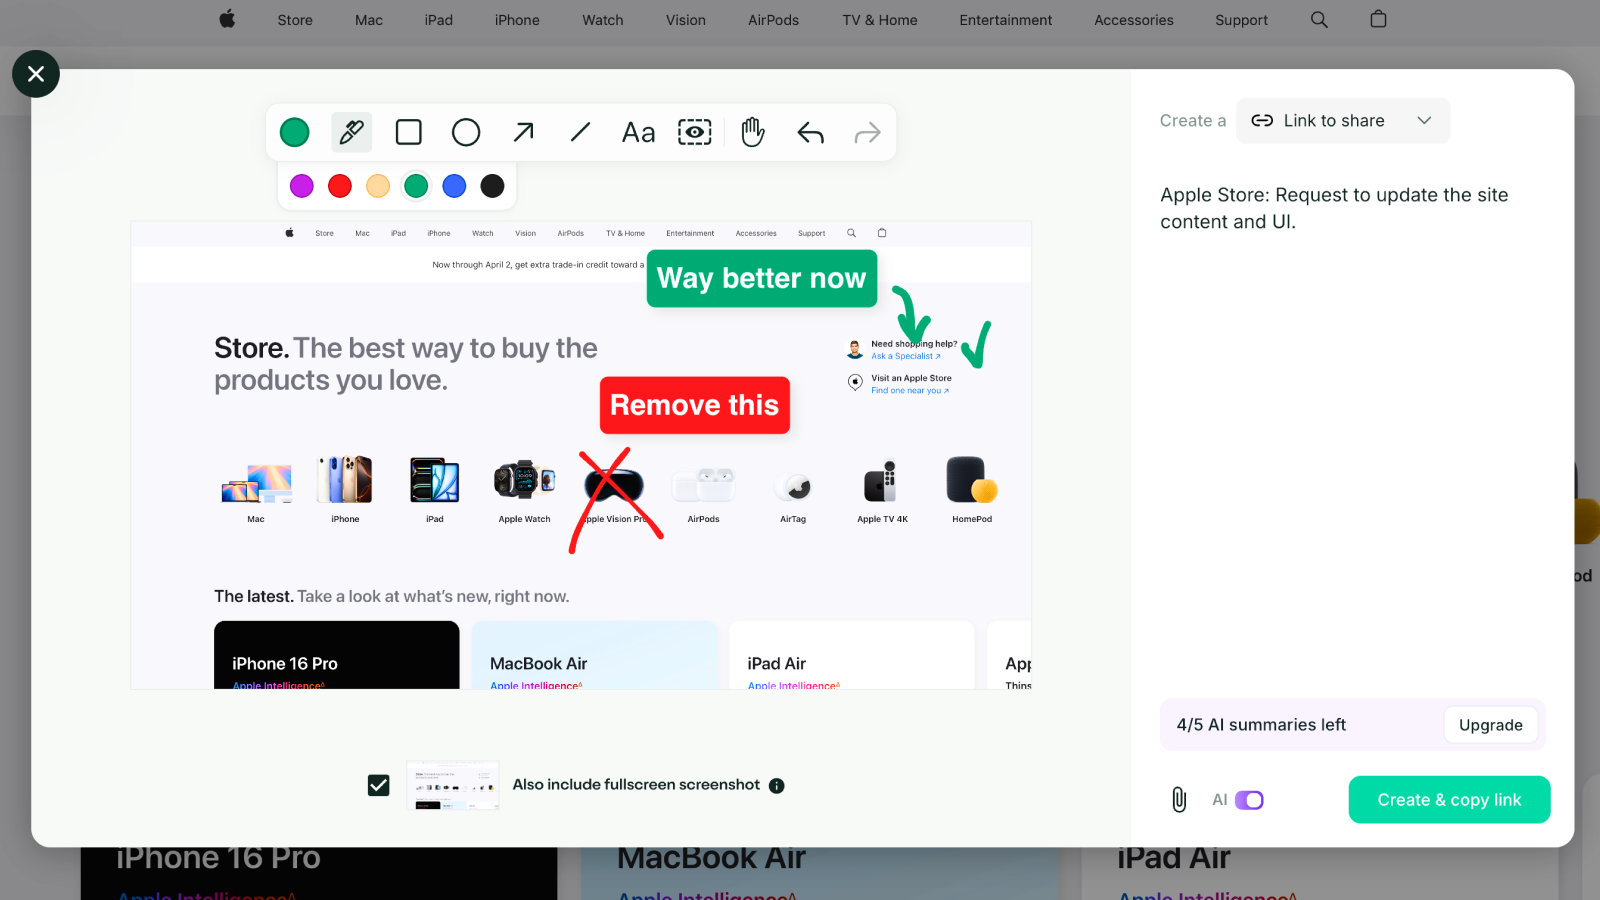Viewport: 1600px width, 900px height.
Task: Open the current color picker circle
Action: coord(294,132)
